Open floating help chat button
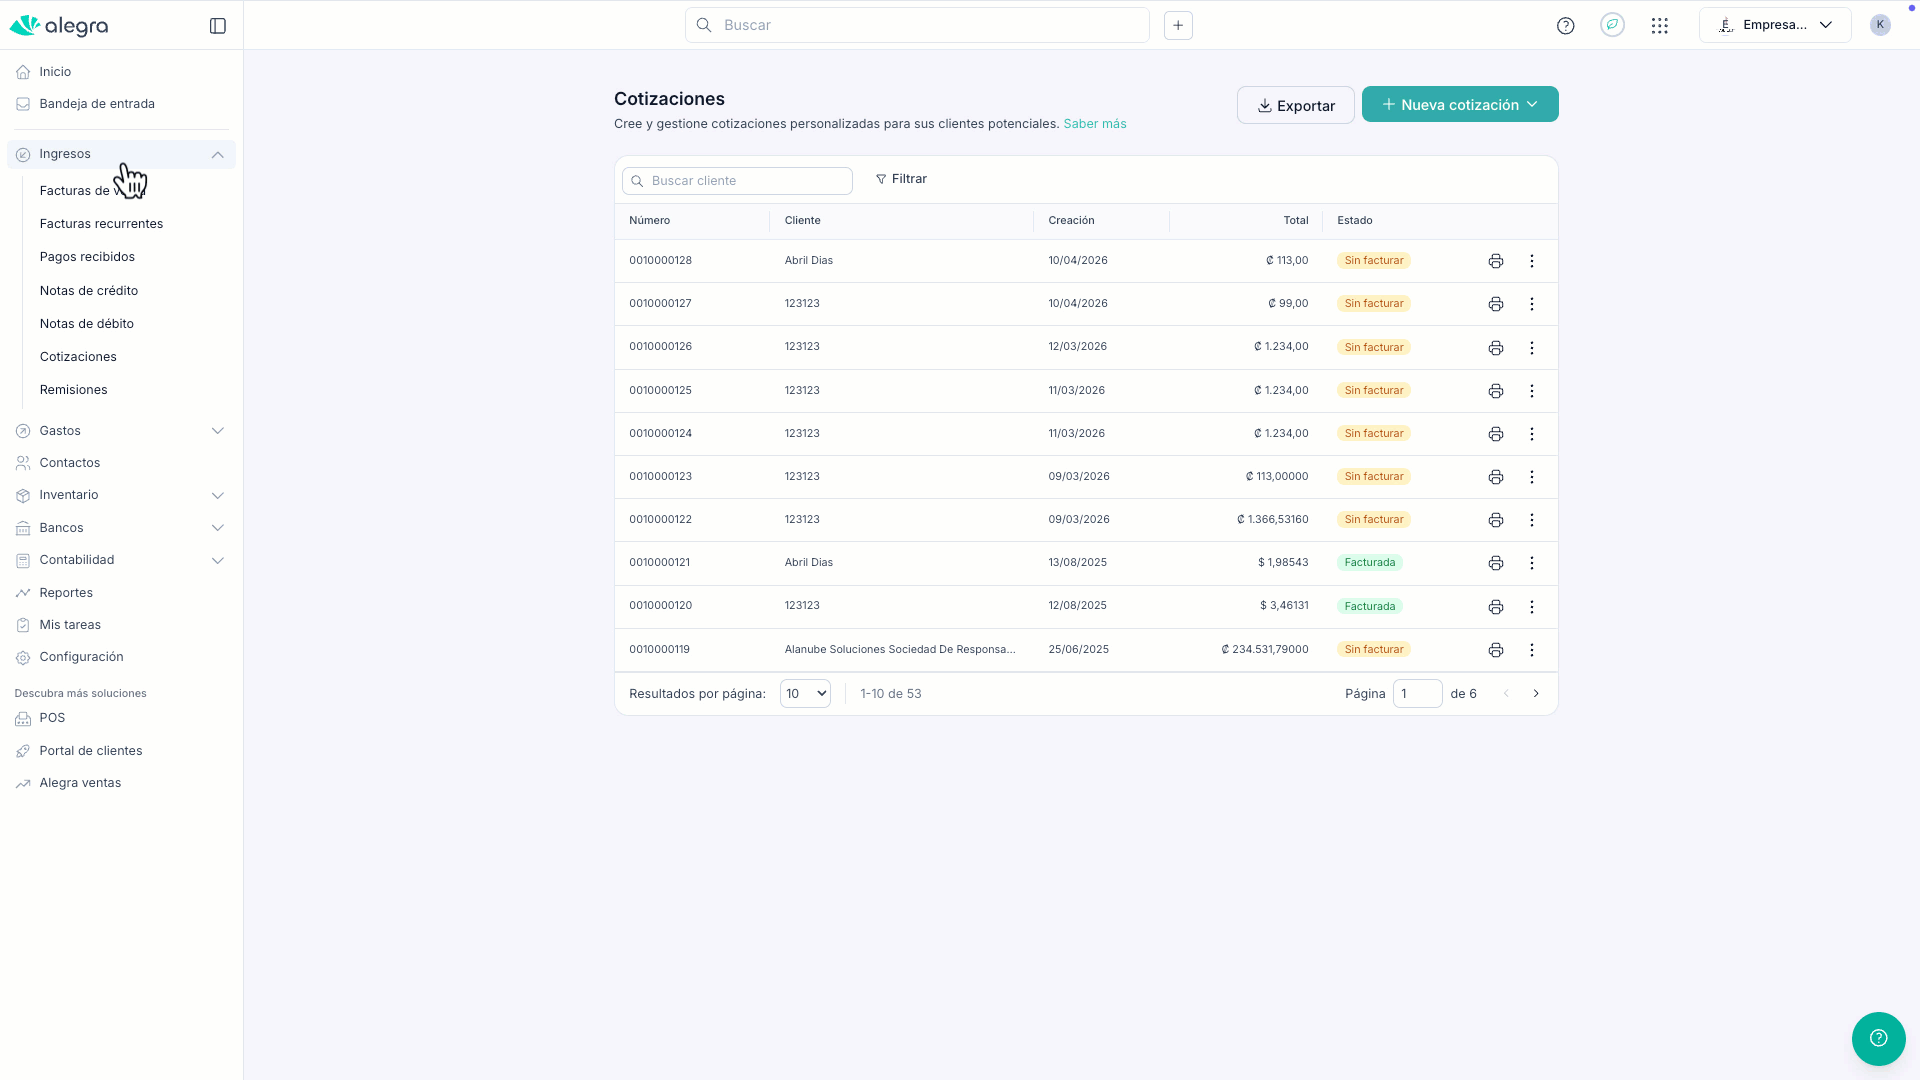The width and height of the screenshot is (1920, 1080). coord(1878,1038)
